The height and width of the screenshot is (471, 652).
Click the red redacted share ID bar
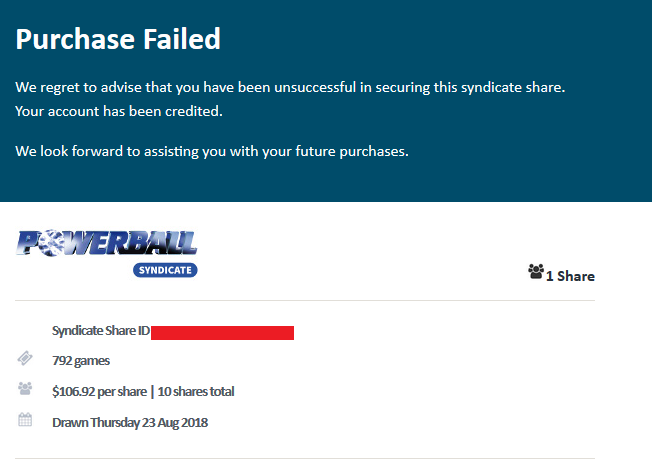(x=222, y=332)
